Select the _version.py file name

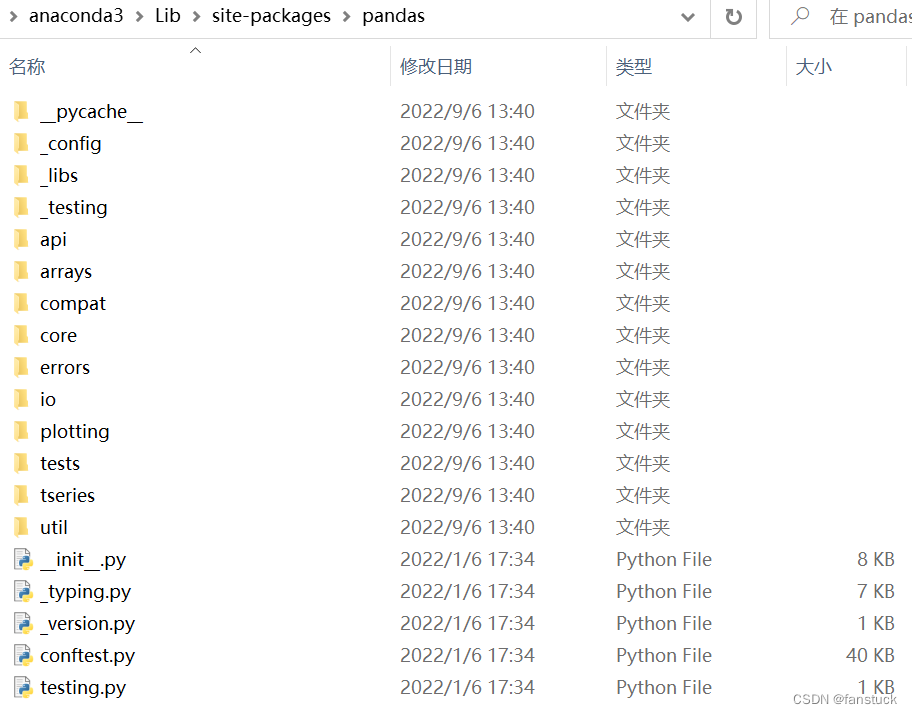click(x=87, y=623)
